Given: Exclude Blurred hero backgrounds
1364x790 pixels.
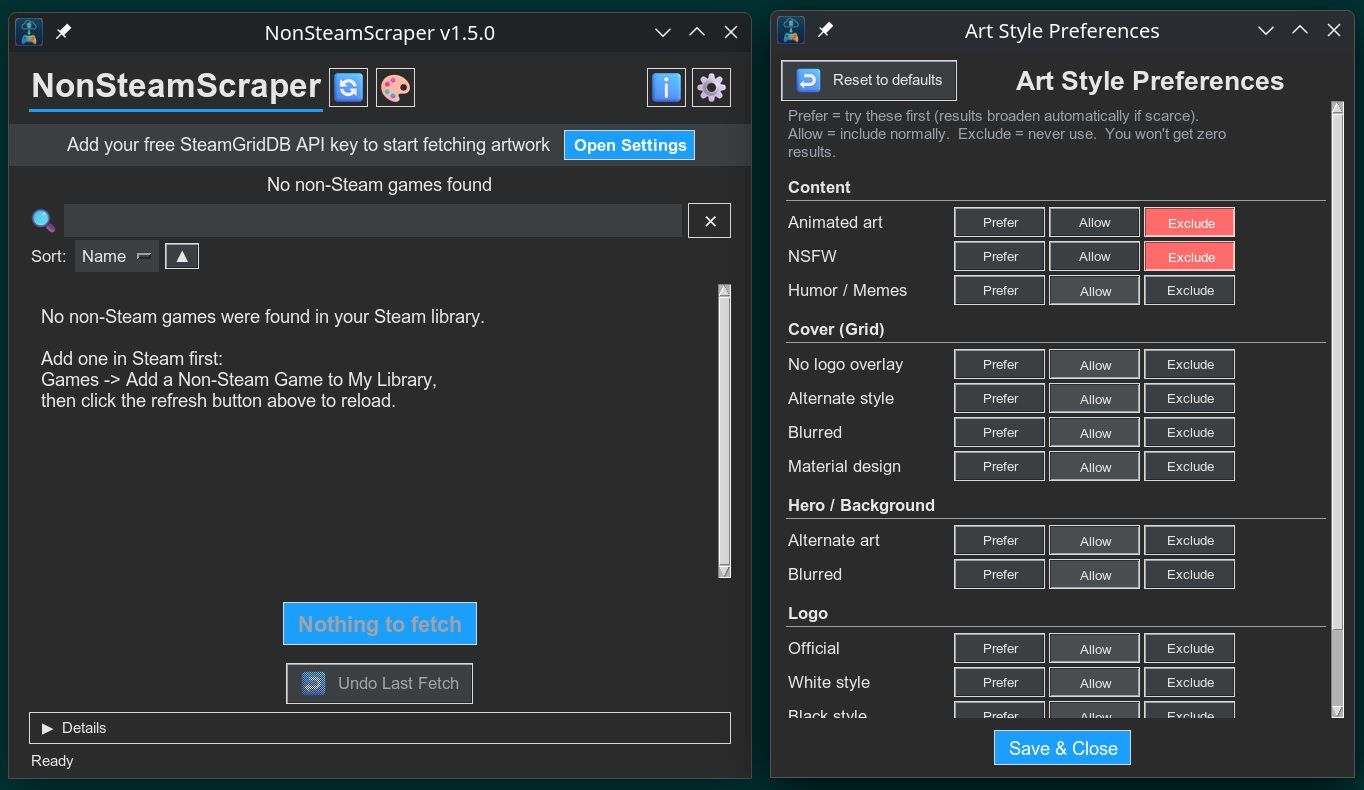Looking at the screenshot, I should (x=1190, y=574).
